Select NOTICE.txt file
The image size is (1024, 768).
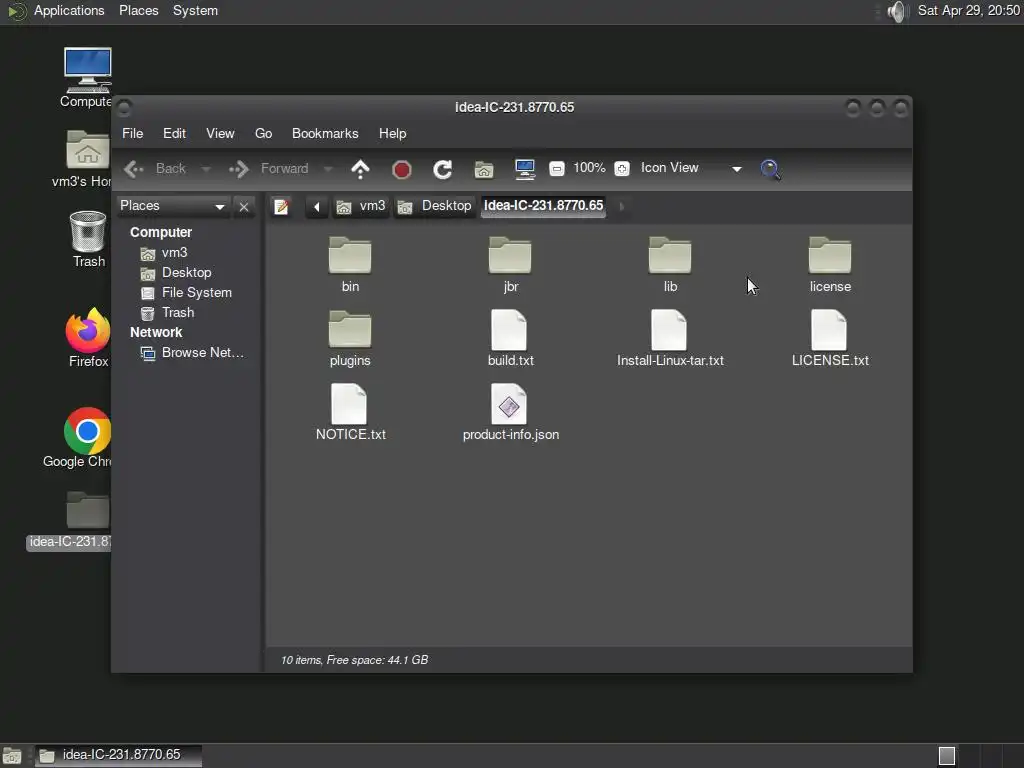(350, 412)
